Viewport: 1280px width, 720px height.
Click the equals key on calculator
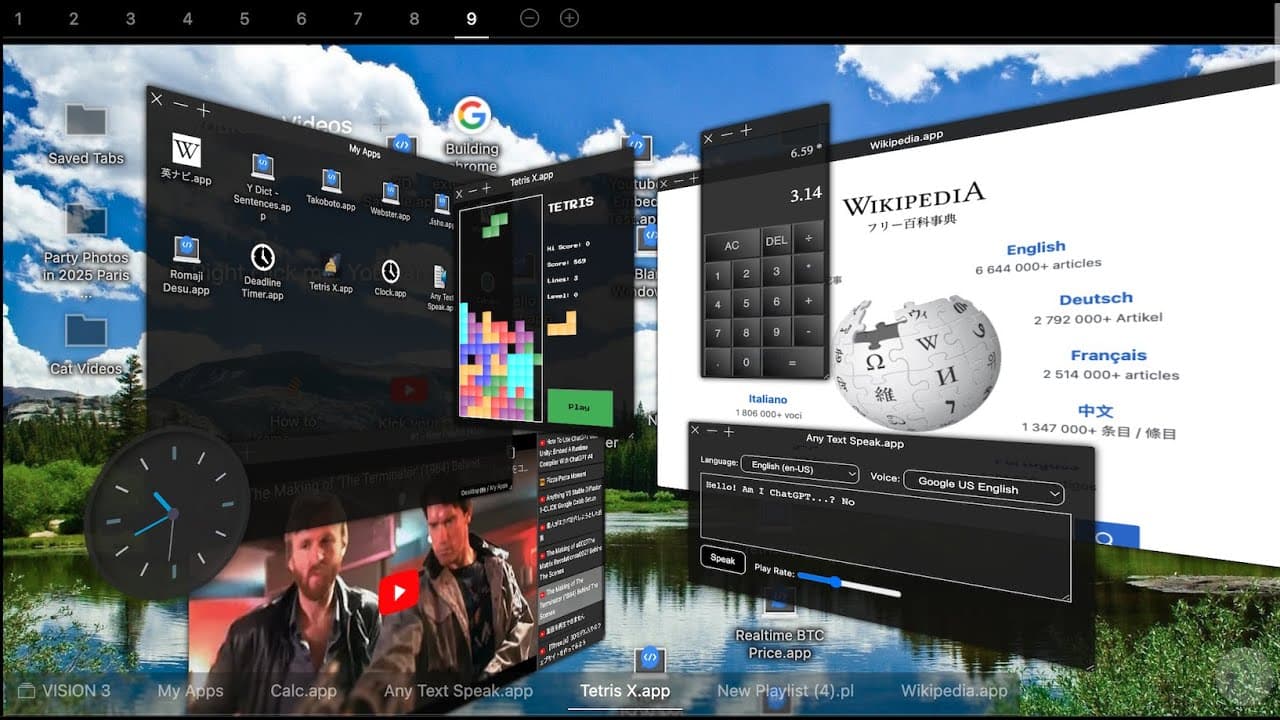click(x=792, y=364)
